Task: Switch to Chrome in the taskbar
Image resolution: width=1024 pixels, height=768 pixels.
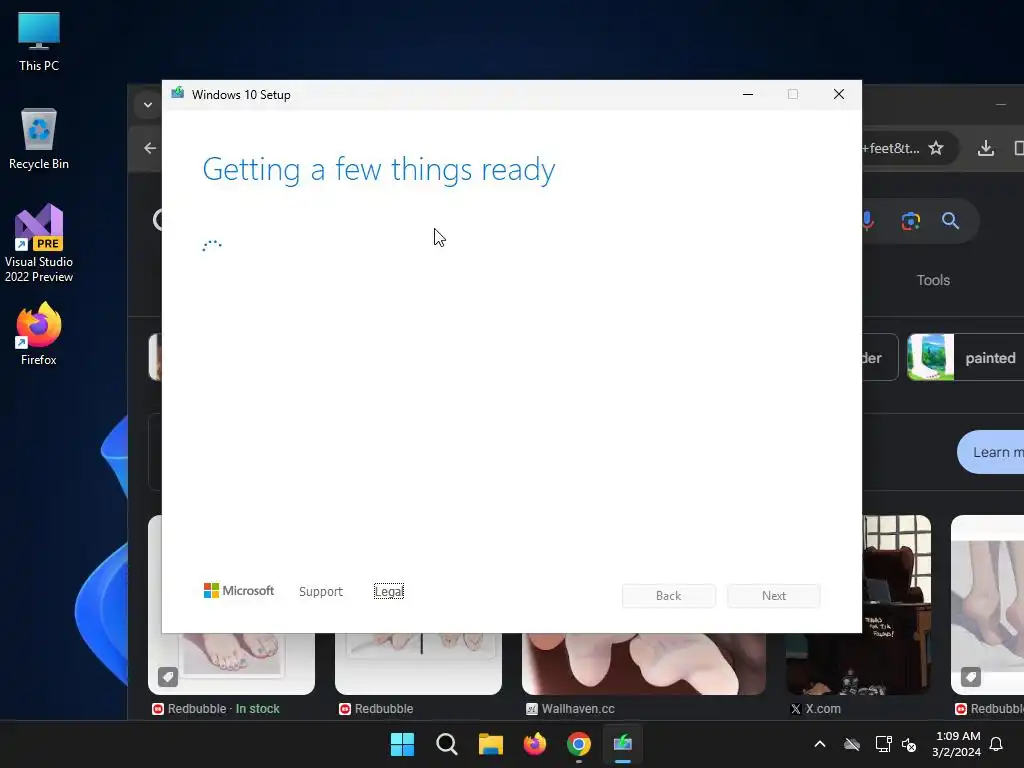Action: pos(579,744)
